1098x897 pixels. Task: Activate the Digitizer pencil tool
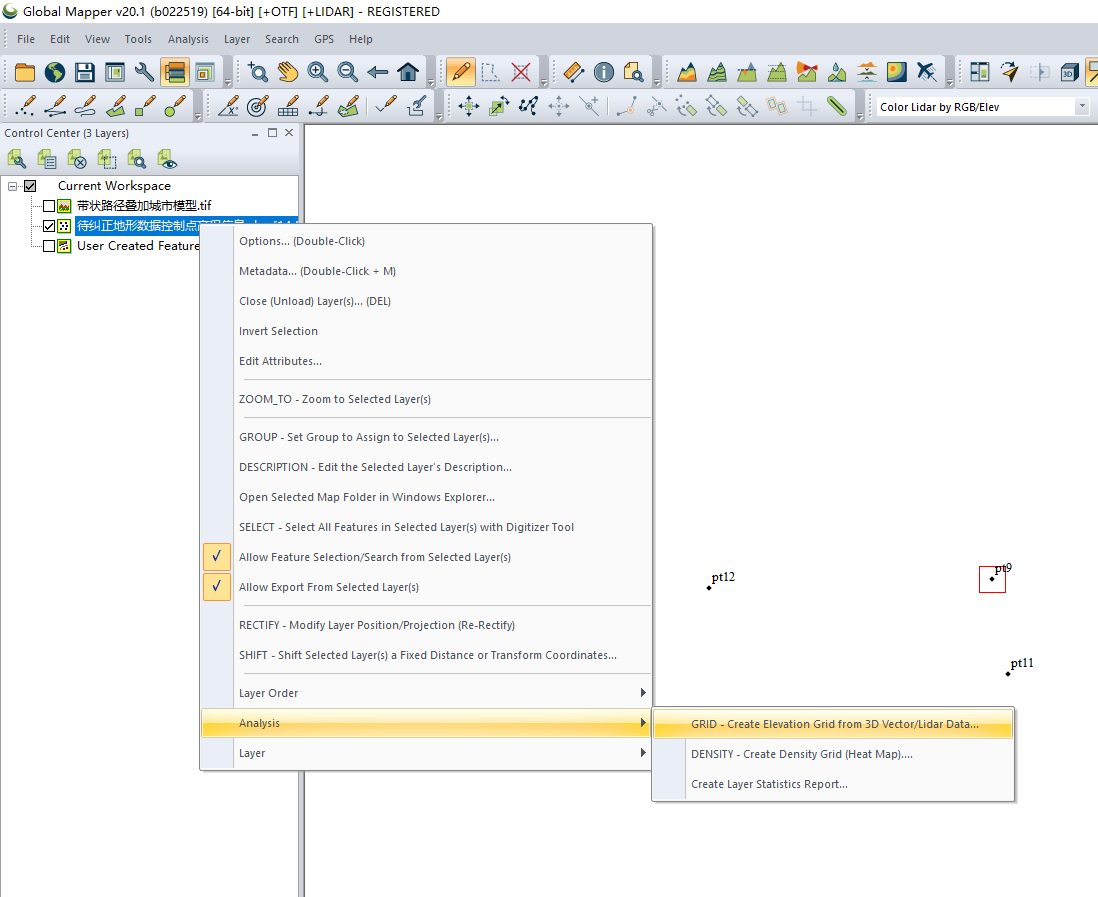[461, 72]
